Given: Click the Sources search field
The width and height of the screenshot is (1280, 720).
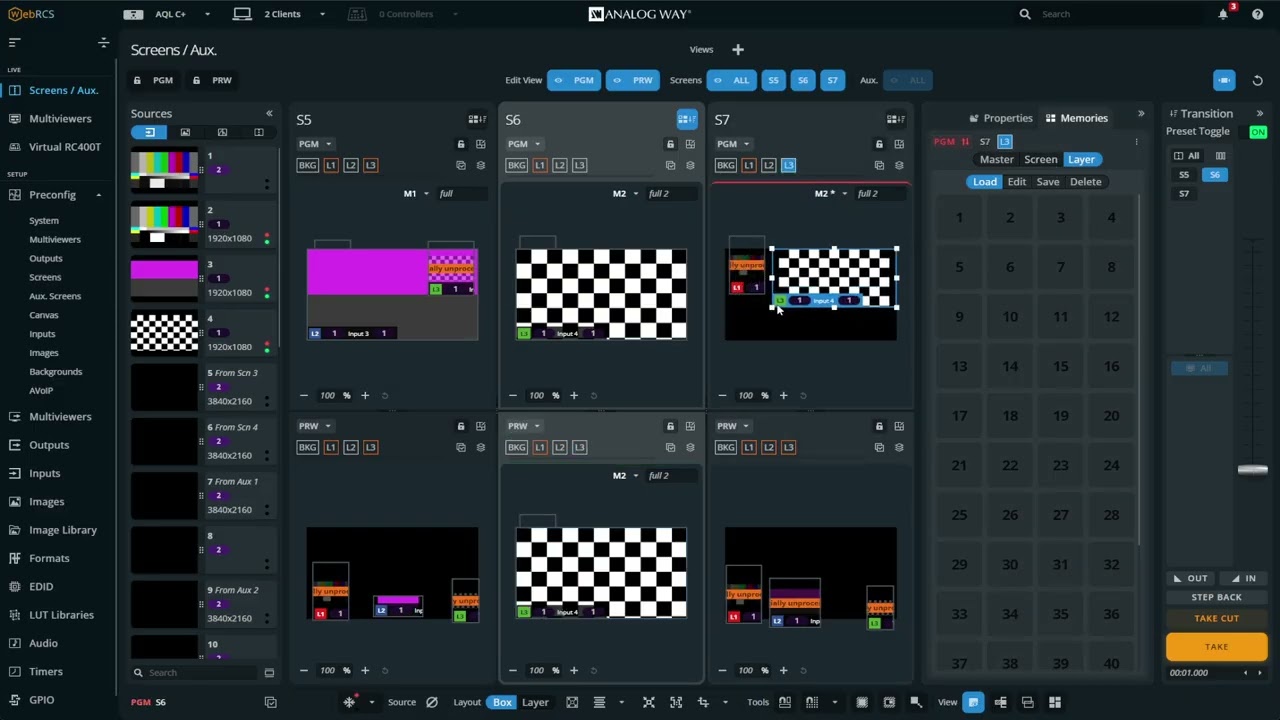Looking at the screenshot, I should point(196,673).
